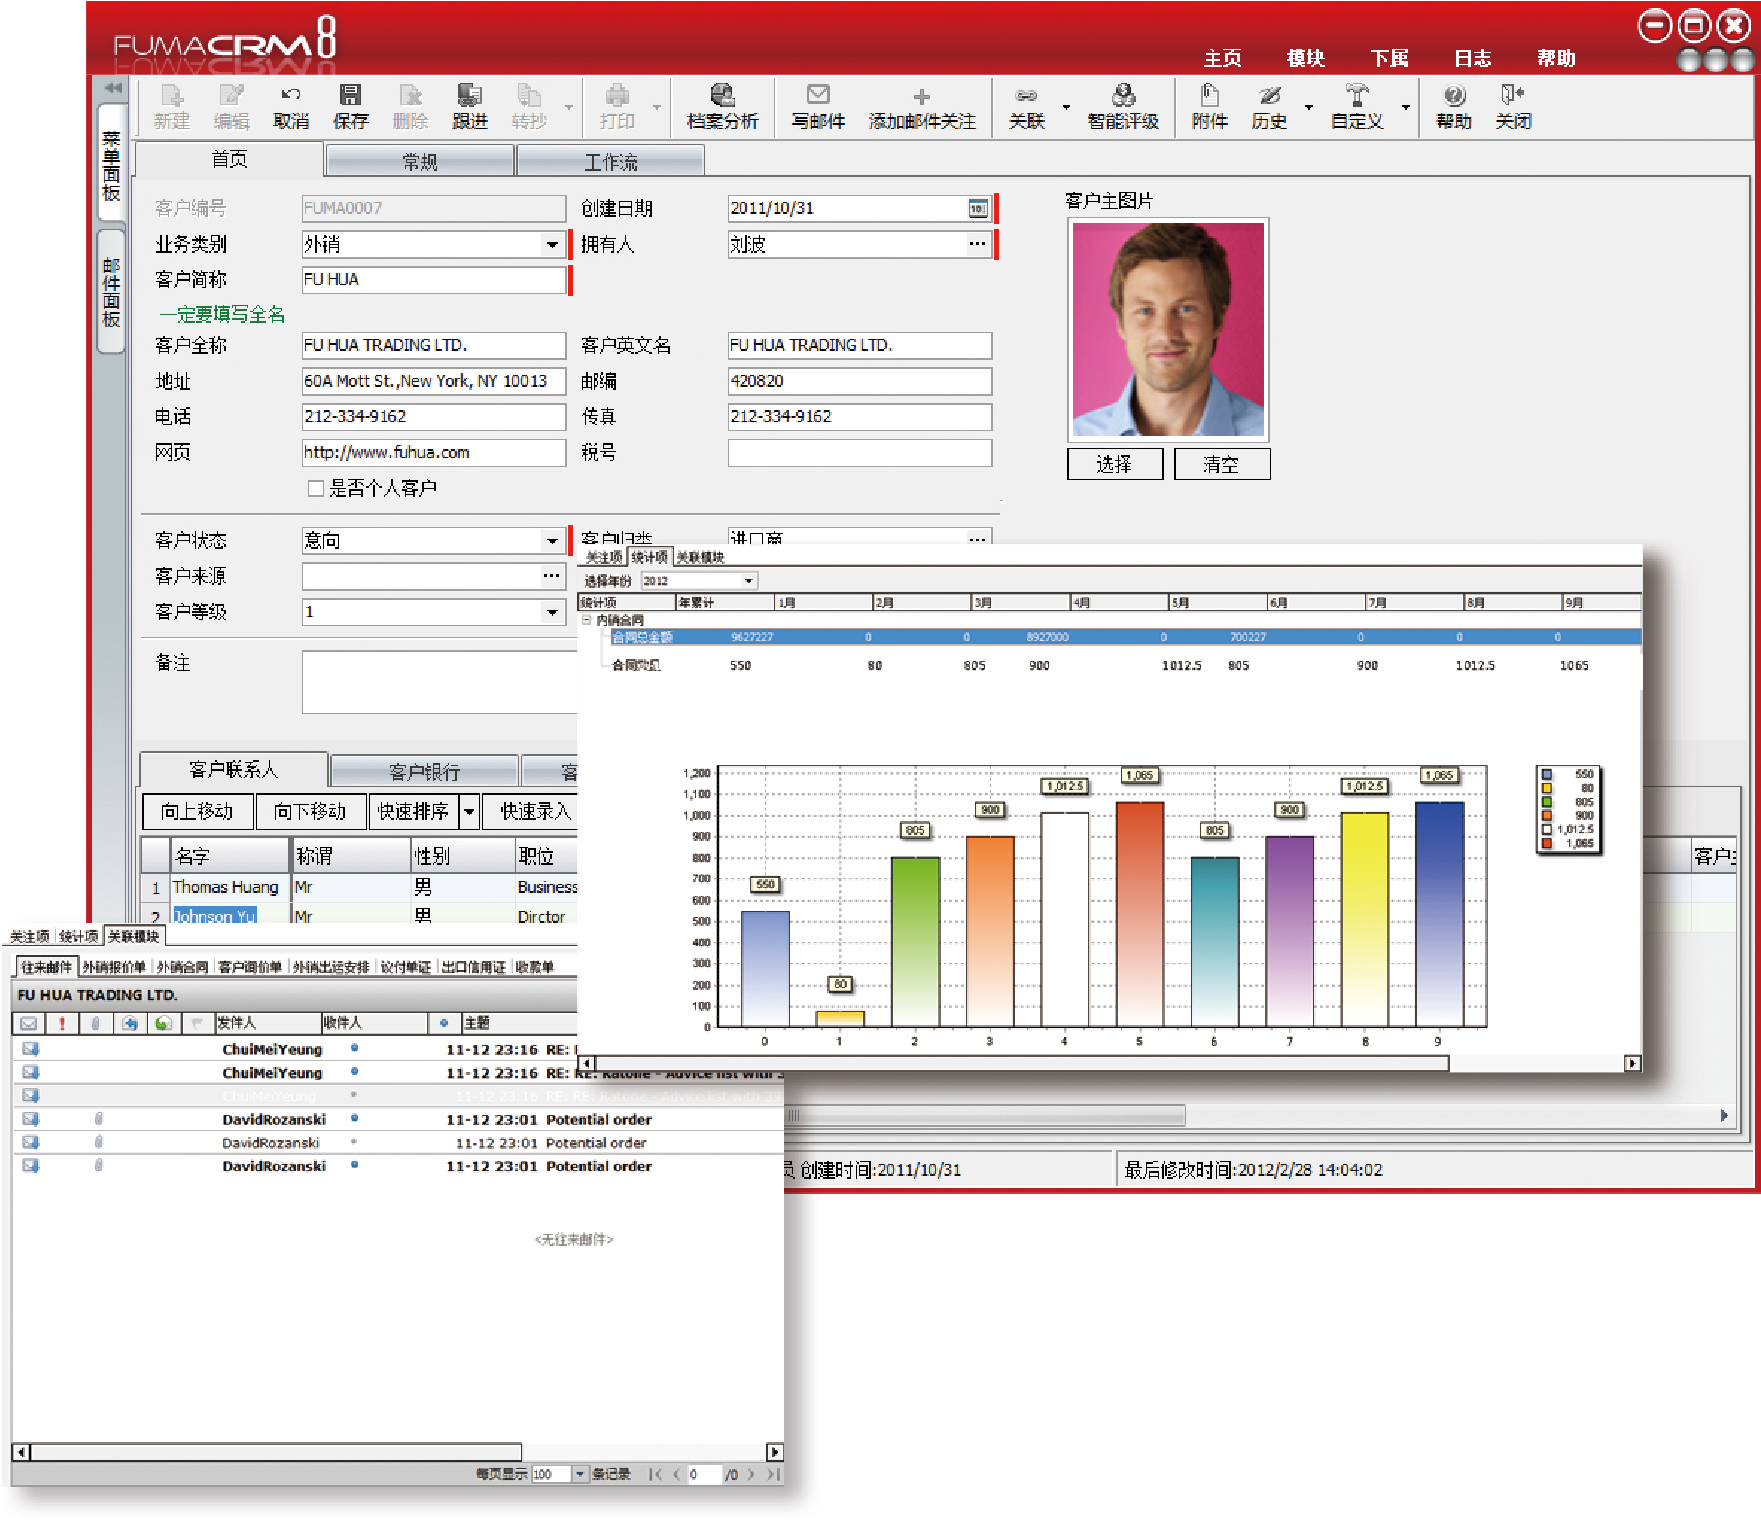Switch to the workflow (工作流) tab

tap(610, 162)
